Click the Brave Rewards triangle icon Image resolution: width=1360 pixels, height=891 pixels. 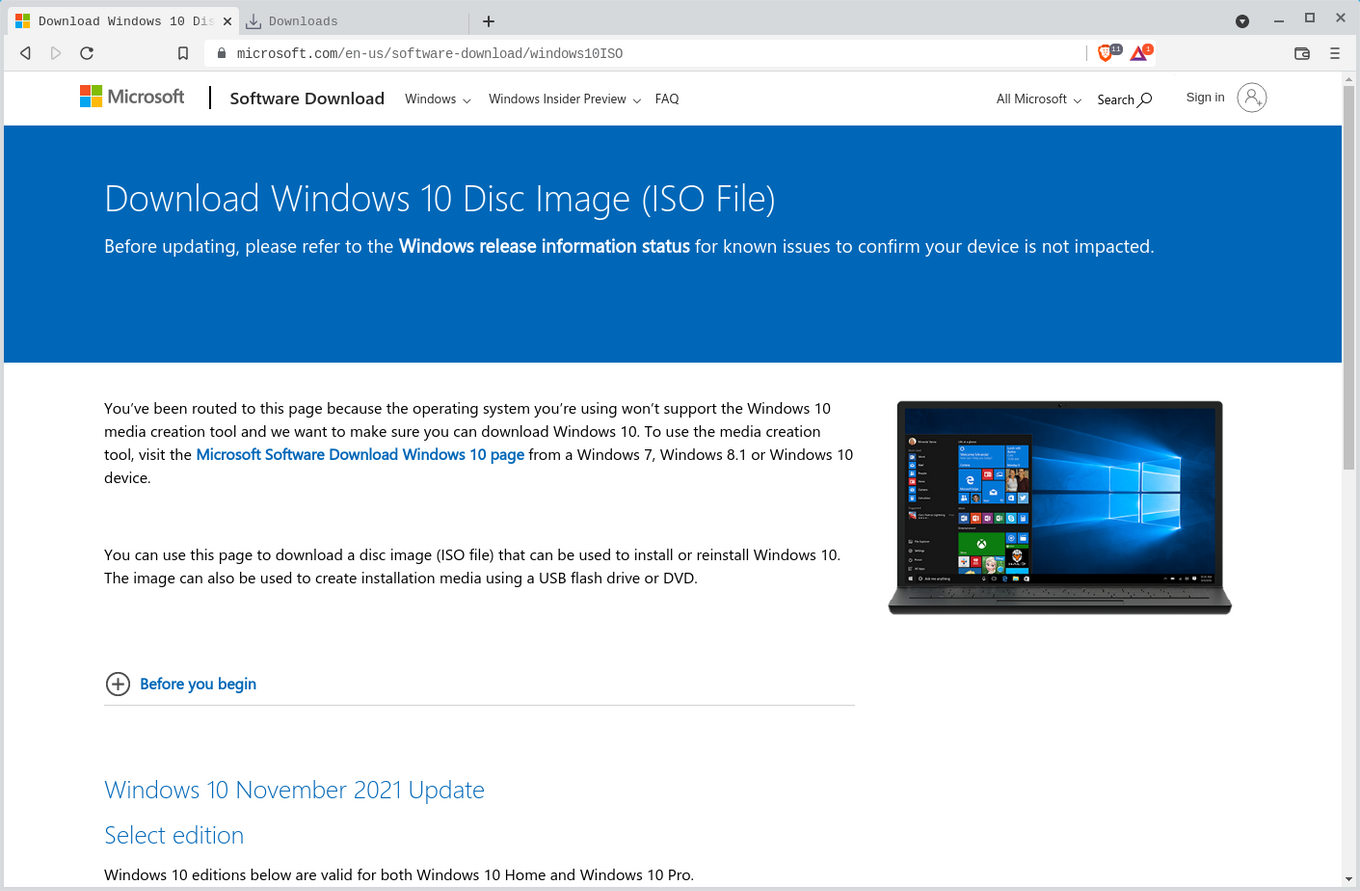tap(1139, 53)
